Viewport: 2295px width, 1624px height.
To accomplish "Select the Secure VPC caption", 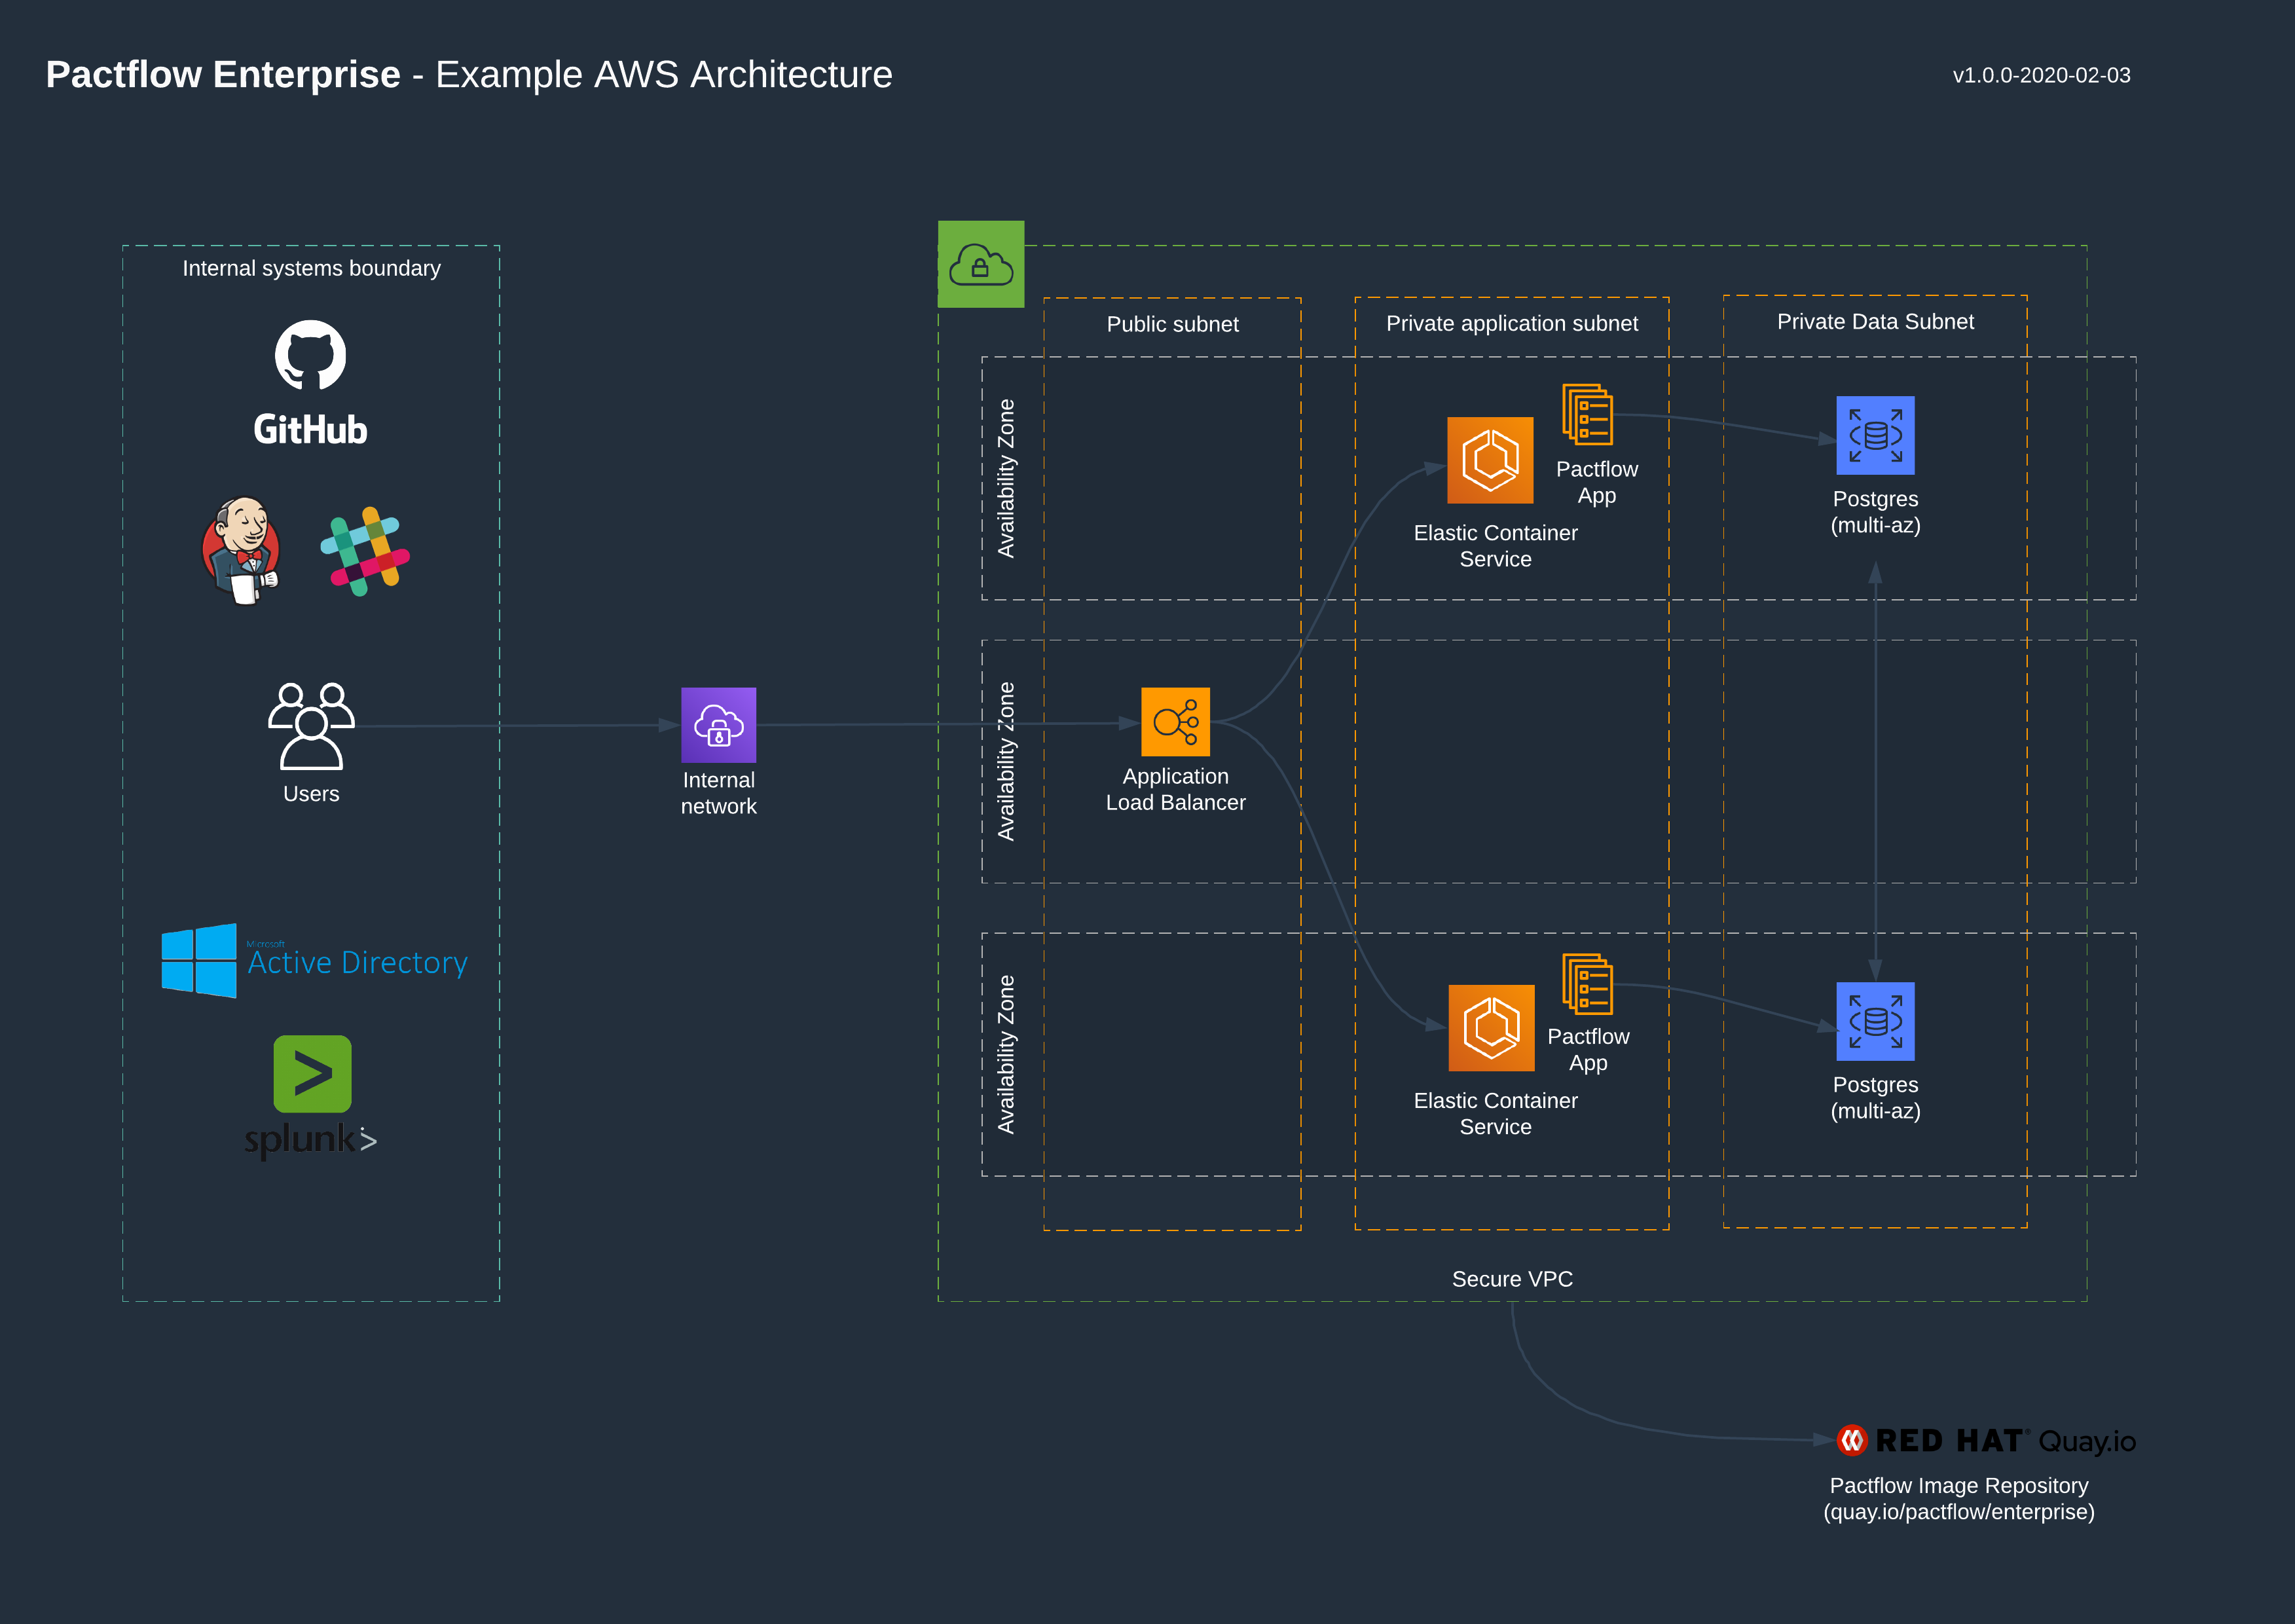I will click(x=1513, y=1278).
